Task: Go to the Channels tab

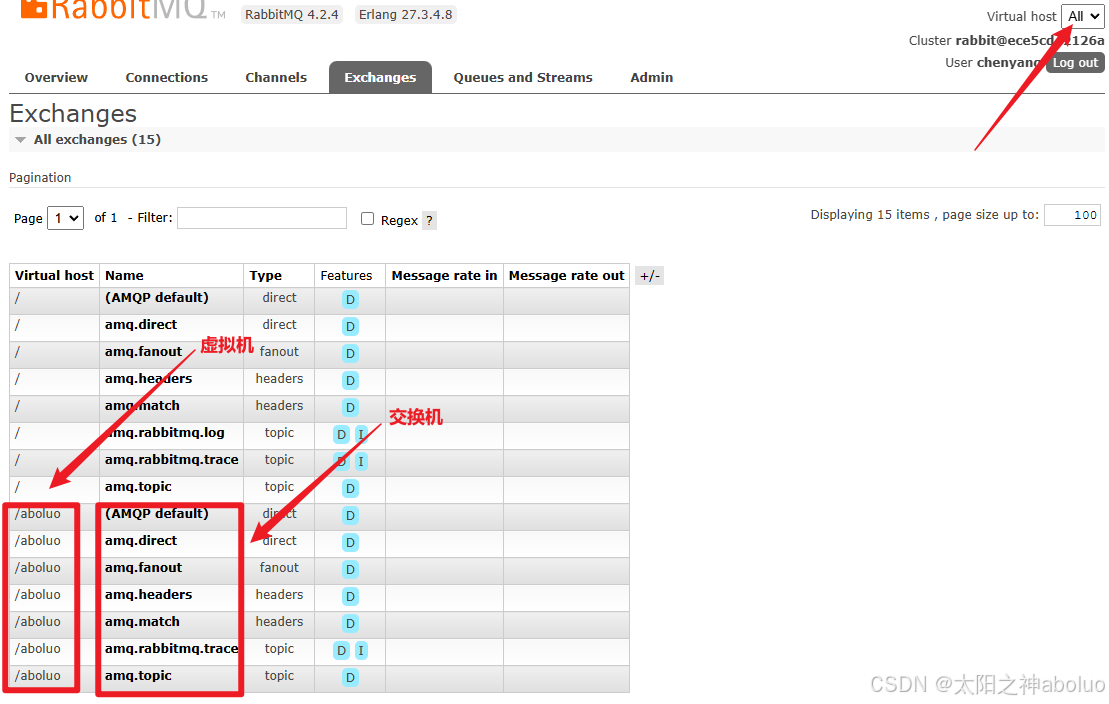Action: [x=276, y=78]
